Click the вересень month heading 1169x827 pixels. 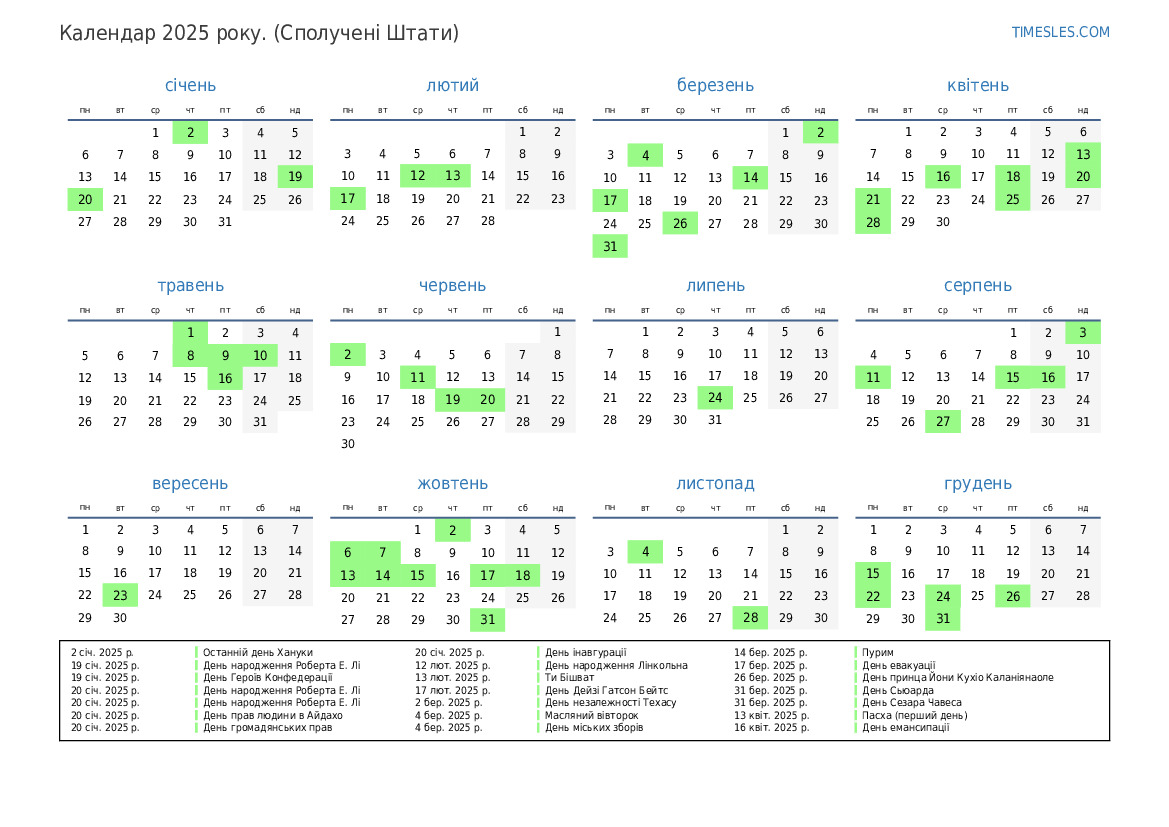190,484
